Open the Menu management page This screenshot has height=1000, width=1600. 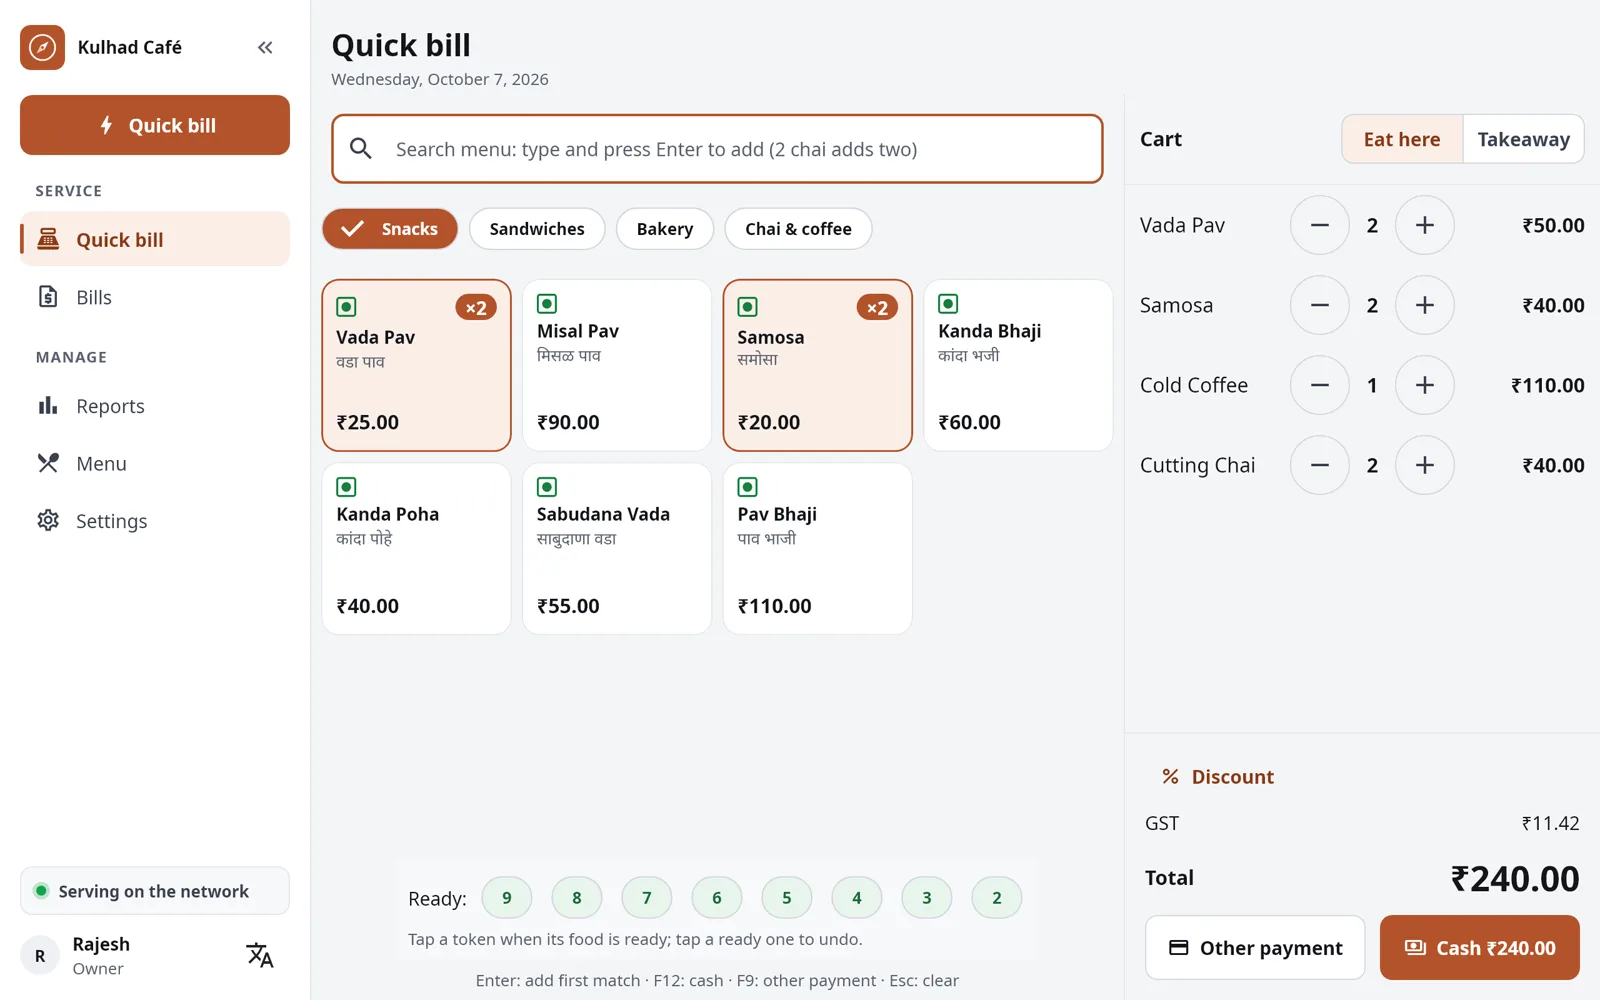click(x=155, y=463)
